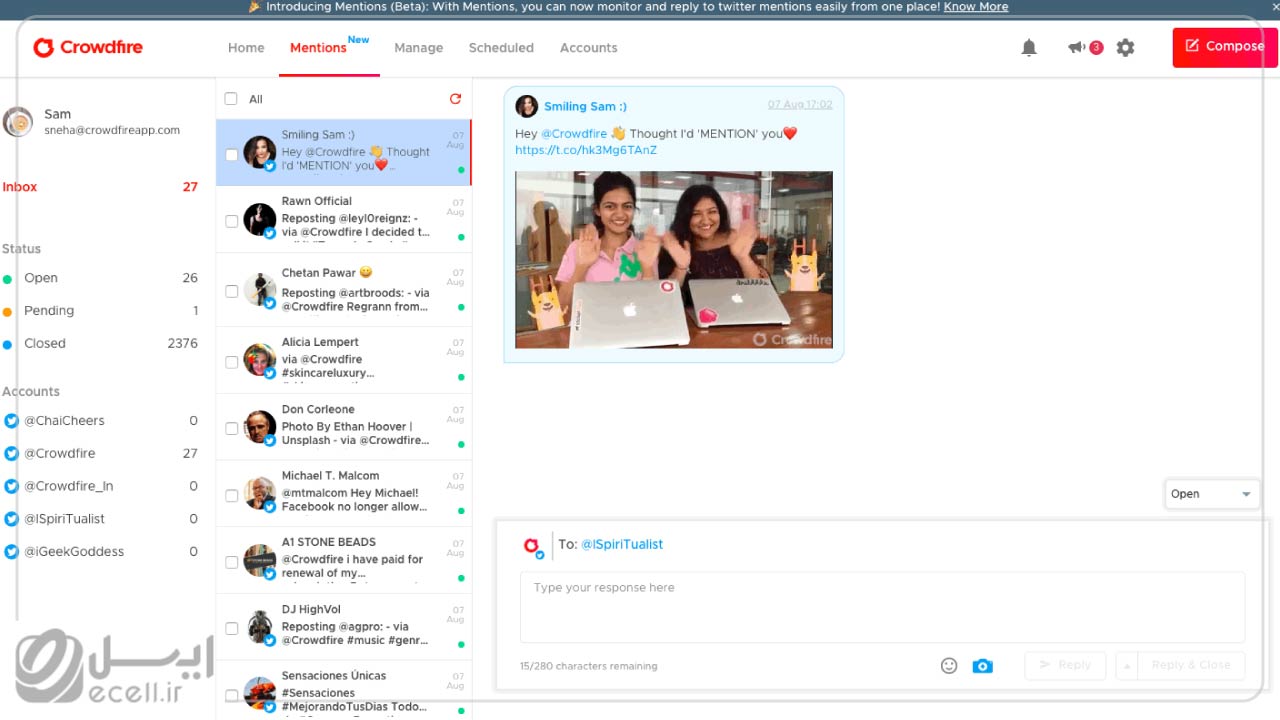Viewport: 1280px width, 720px height.
Task: Click the @Crowdfire mention in the tweet
Action: point(574,134)
